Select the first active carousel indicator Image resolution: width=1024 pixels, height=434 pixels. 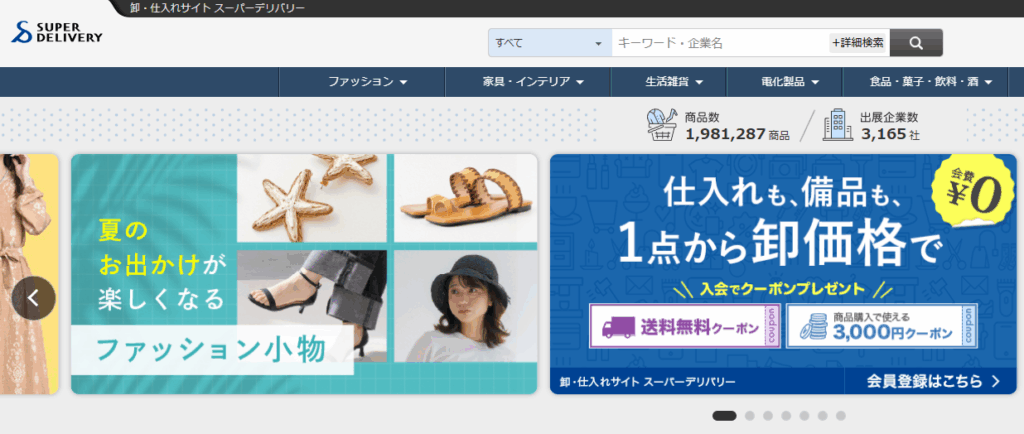pyautogui.click(x=724, y=416)
